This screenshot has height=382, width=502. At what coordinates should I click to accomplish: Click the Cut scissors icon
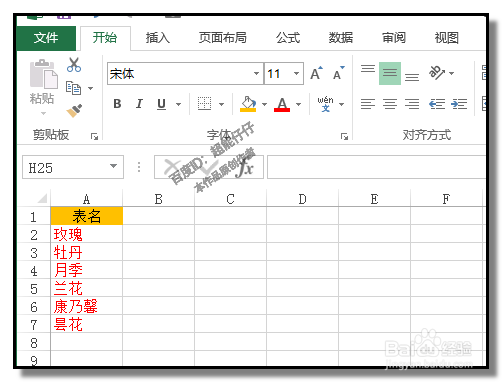click(x=74, y=65)
